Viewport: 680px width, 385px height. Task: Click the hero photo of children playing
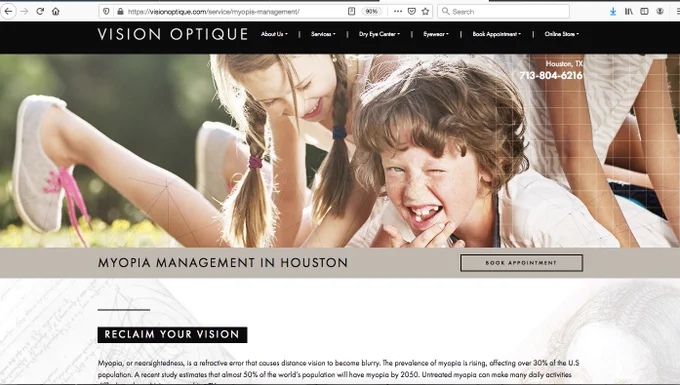click(340, 150)
